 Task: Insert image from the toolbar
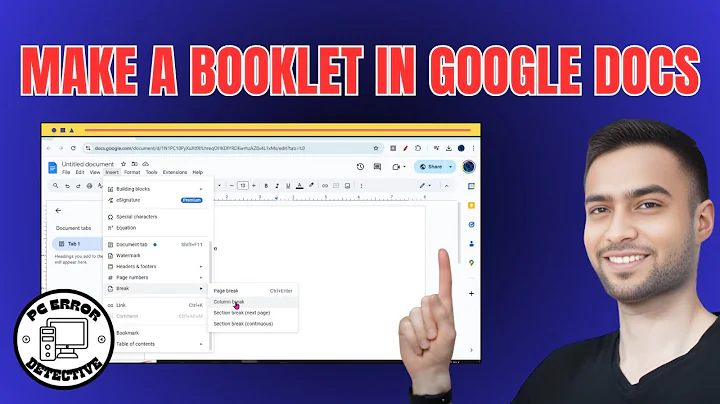pyautogui.click(x=348, y=185)
